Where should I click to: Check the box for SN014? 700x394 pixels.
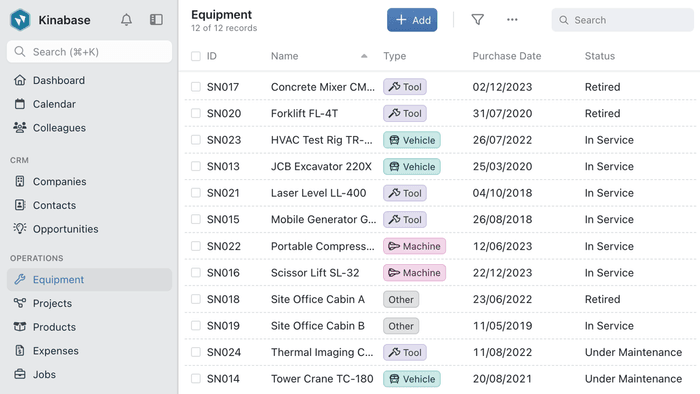click(196, 378)
